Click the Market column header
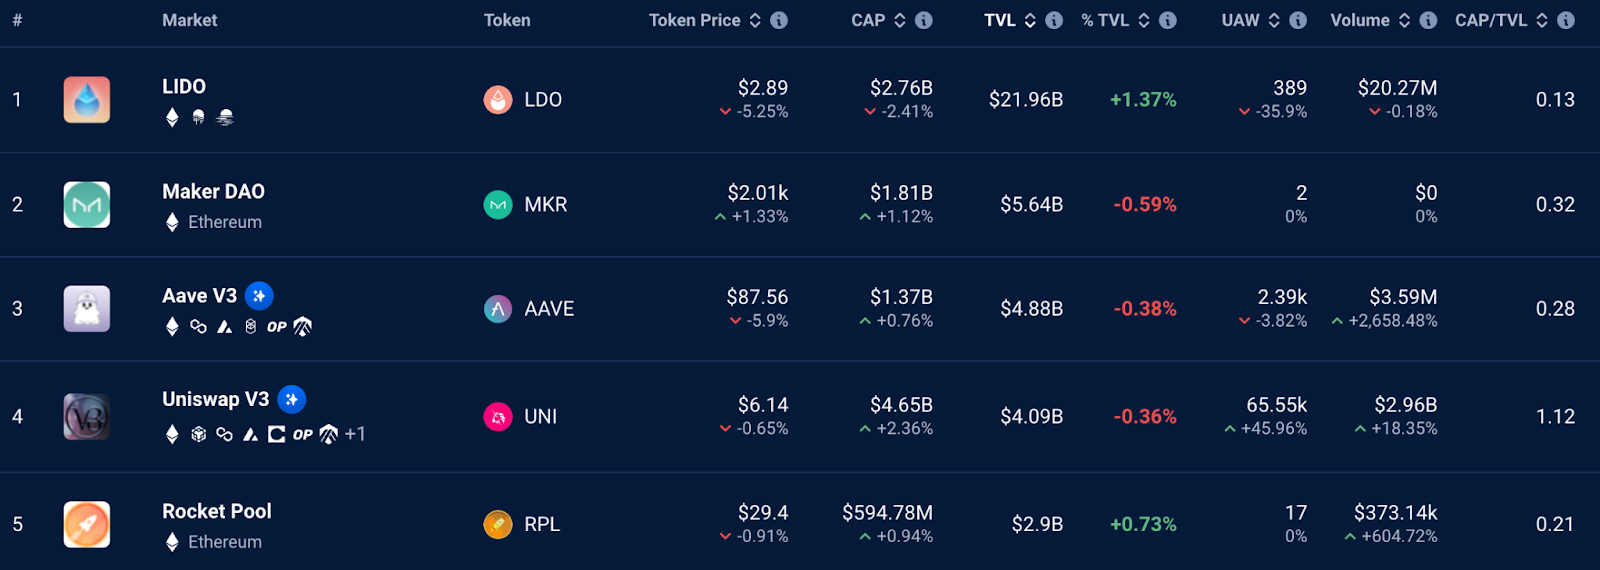This screenshot has width=1600, height=570. tap(190, 20)
